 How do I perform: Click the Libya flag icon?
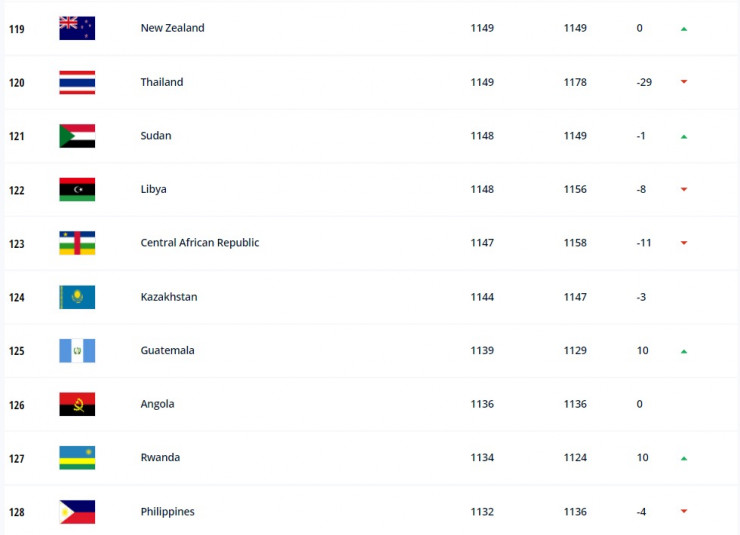tap(77, 189)
